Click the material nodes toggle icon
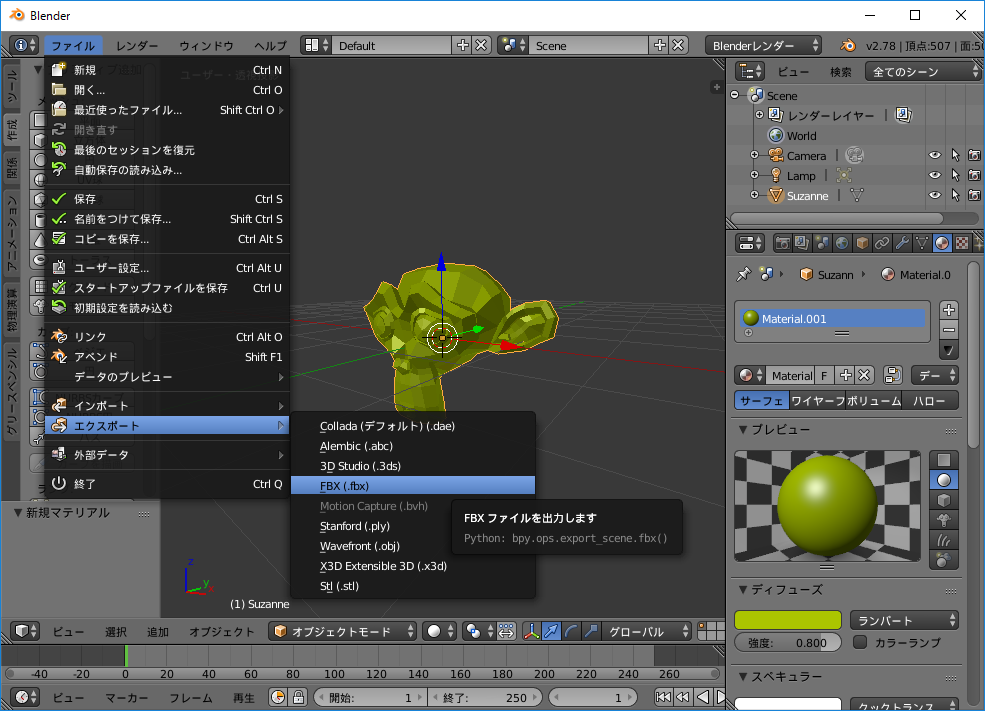Viewport: 985px width, 711px height. coord(892,376)
